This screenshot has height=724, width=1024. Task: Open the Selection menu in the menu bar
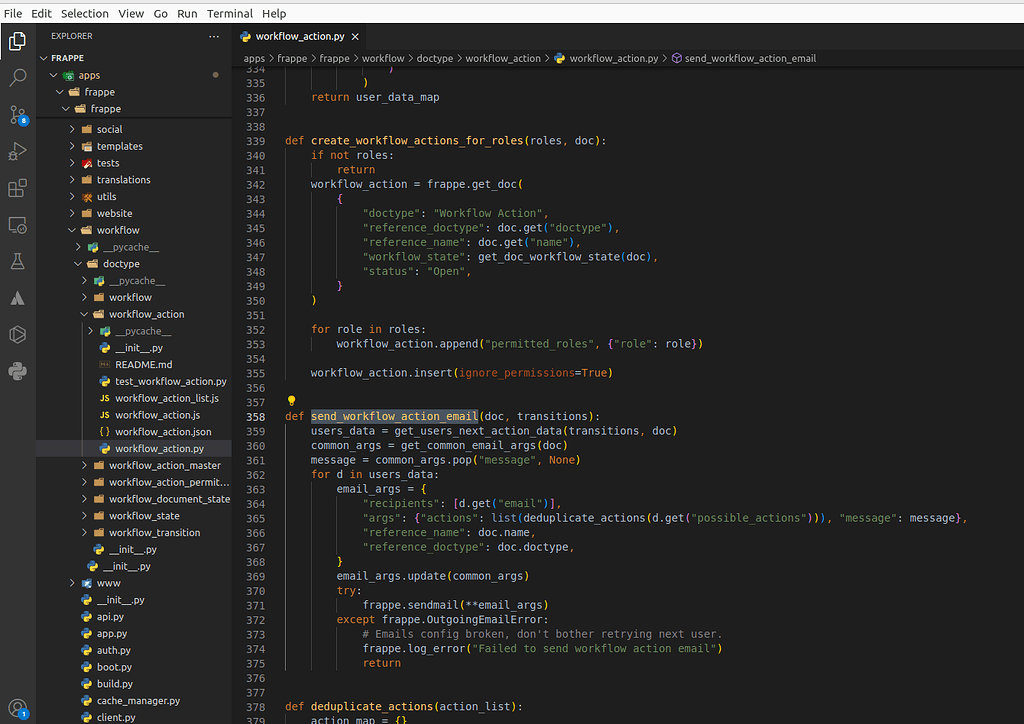coord(84,13)
